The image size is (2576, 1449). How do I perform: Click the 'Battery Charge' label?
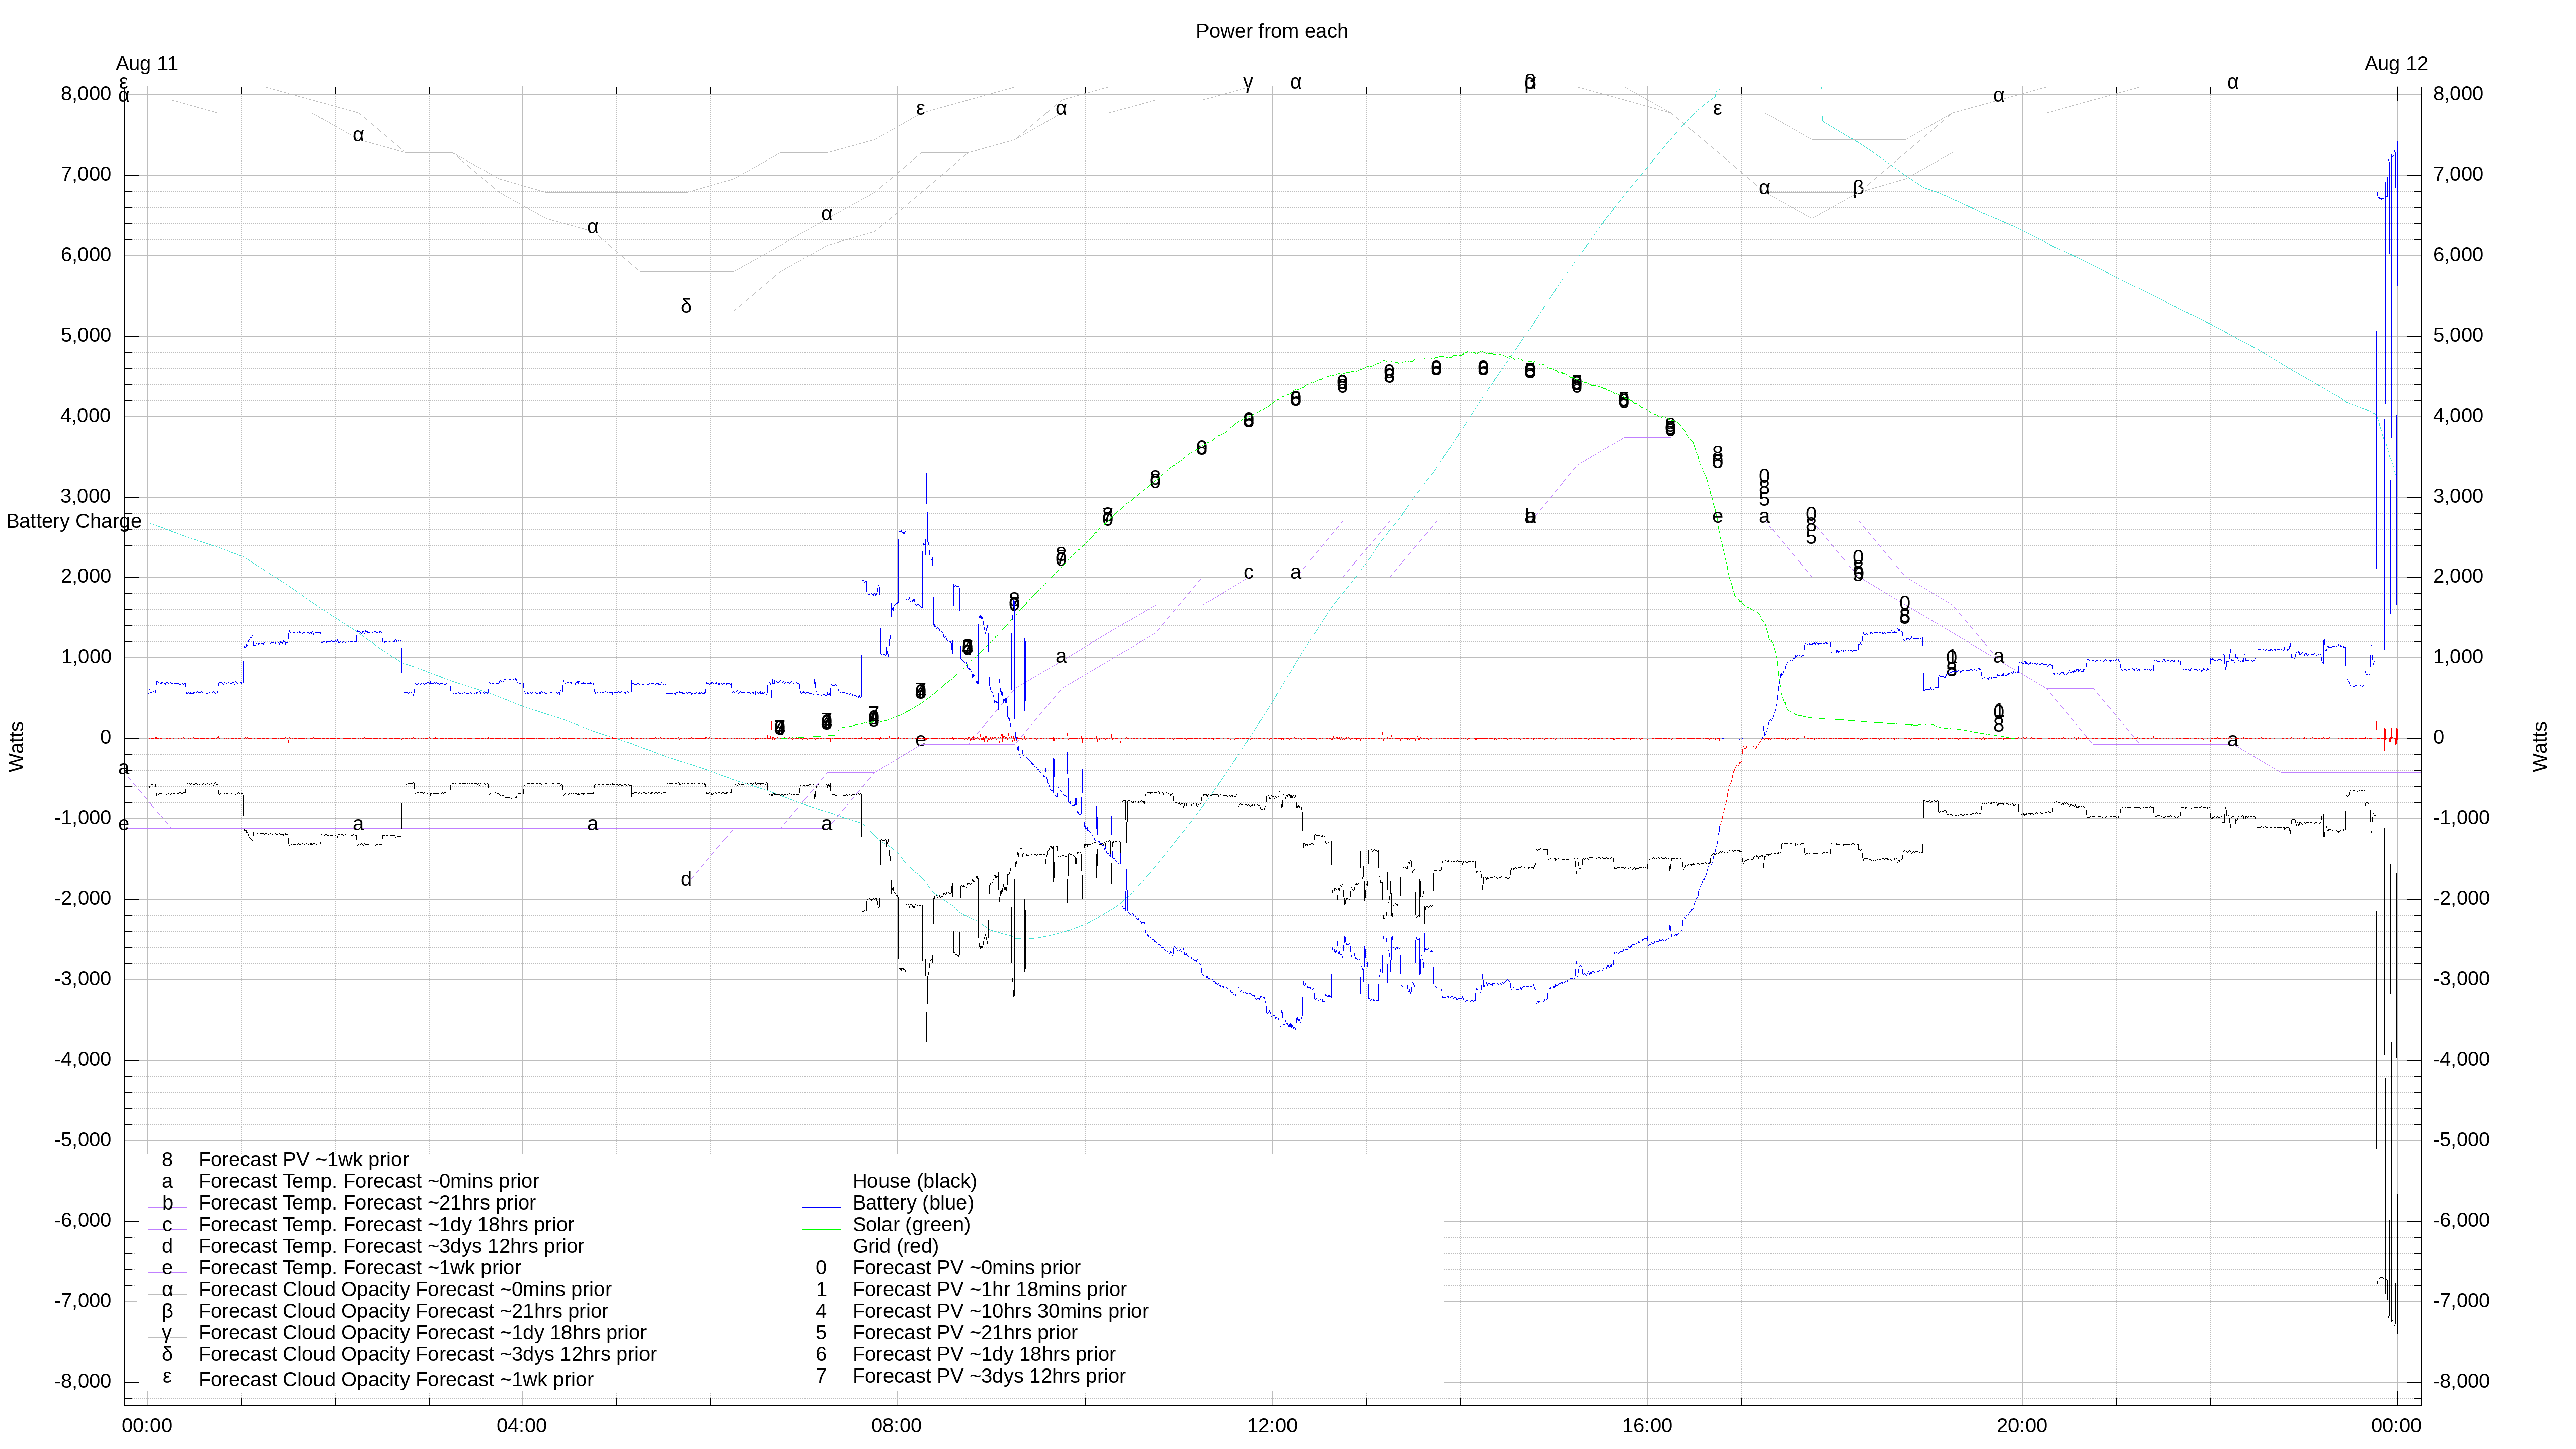pyautogui.click(x=74, y=521)
